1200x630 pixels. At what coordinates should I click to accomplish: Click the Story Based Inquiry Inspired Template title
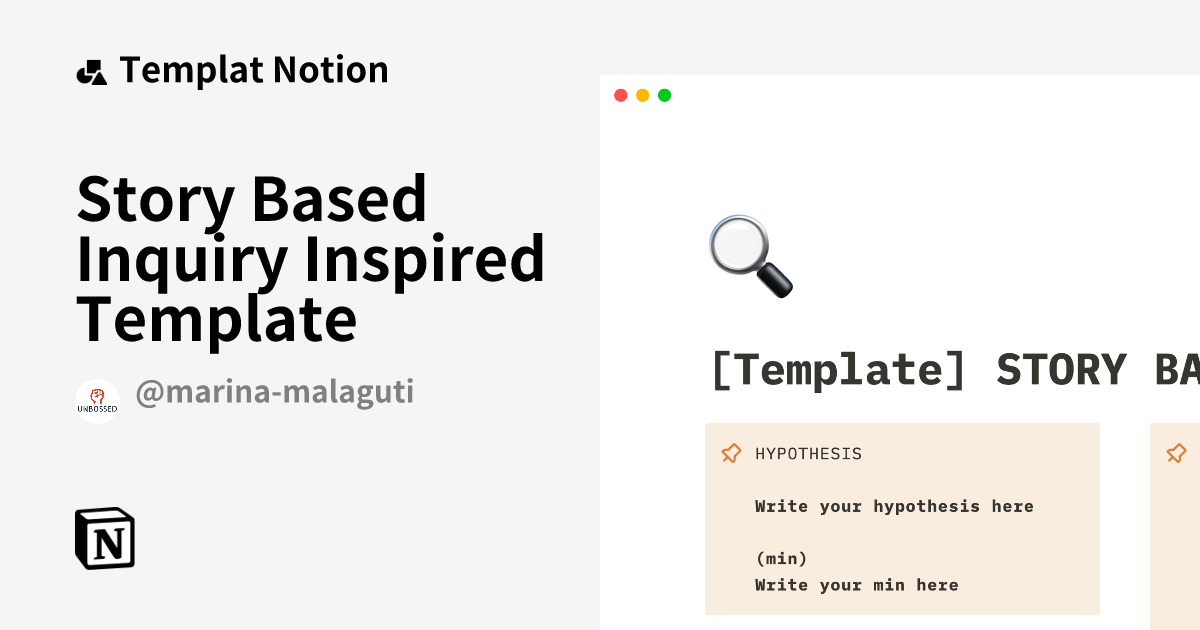[x=310, y=258]
